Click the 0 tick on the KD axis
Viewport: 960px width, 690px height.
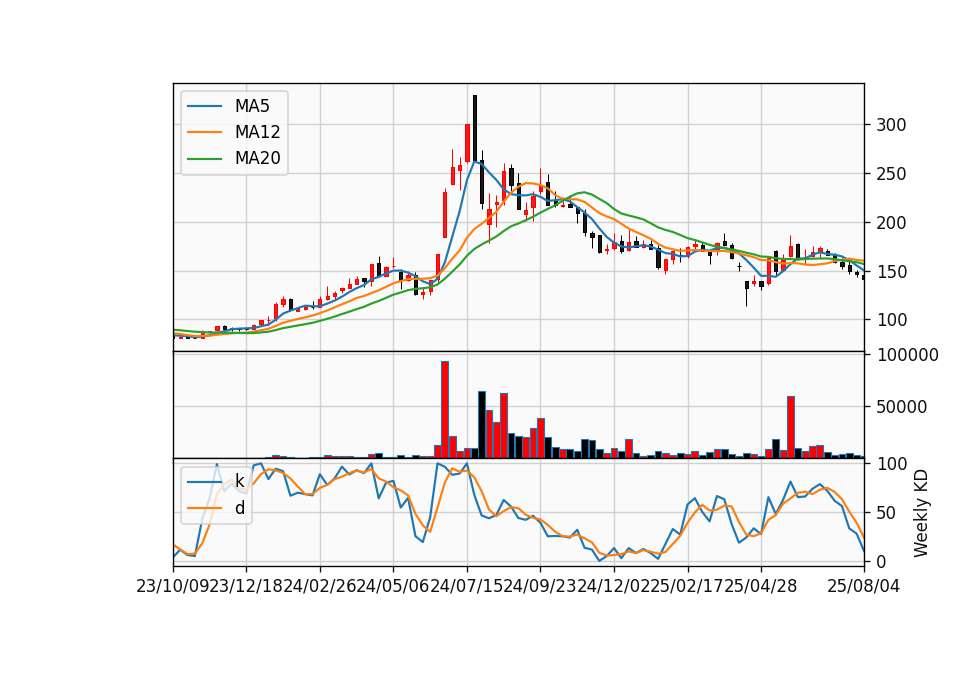click(882, 561)
